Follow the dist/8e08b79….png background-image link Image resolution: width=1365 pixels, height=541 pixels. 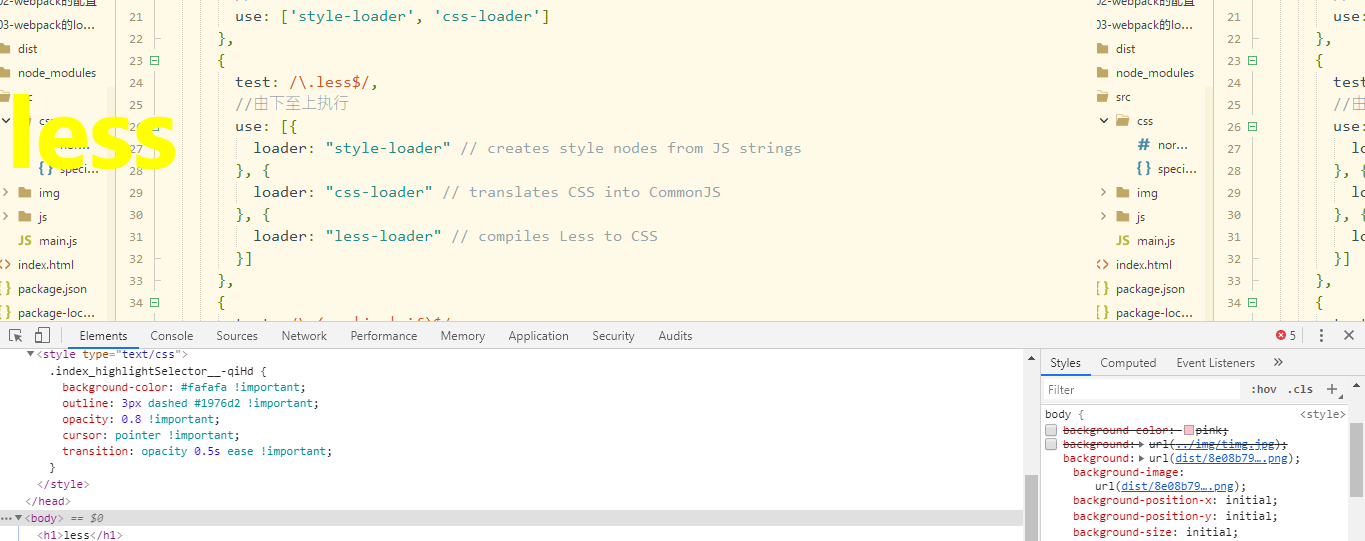point(1177,486)
